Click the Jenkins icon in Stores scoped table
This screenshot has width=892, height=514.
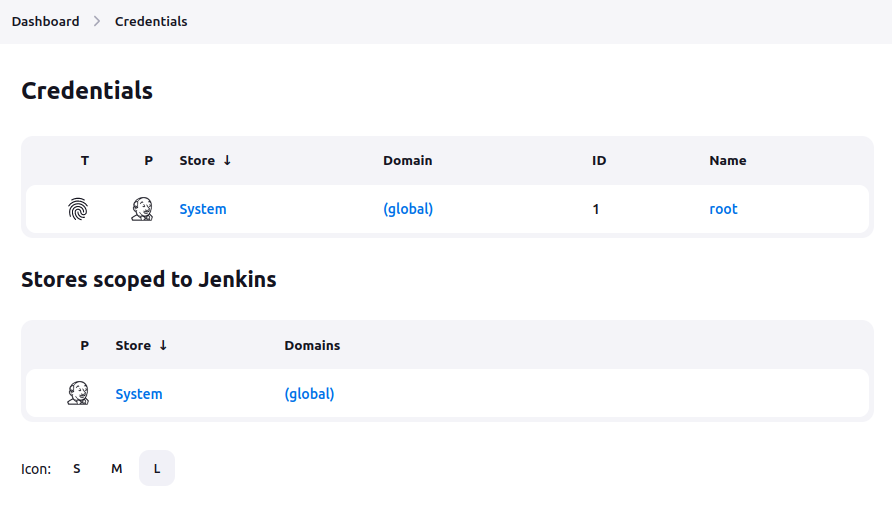point(78,393)
